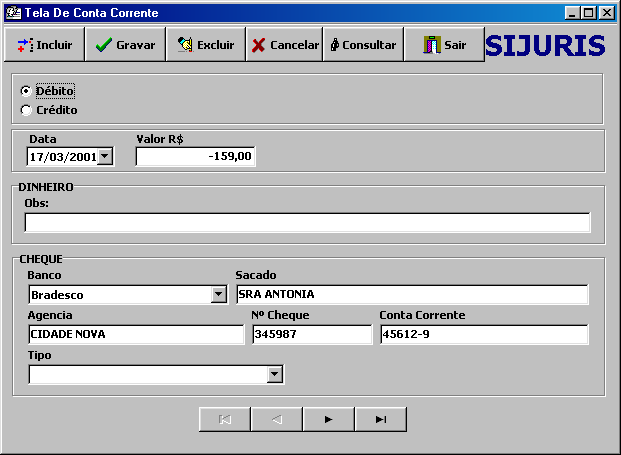Select the Crédito radio option
This screenshot has height=455, width=621.
(26, 110)
